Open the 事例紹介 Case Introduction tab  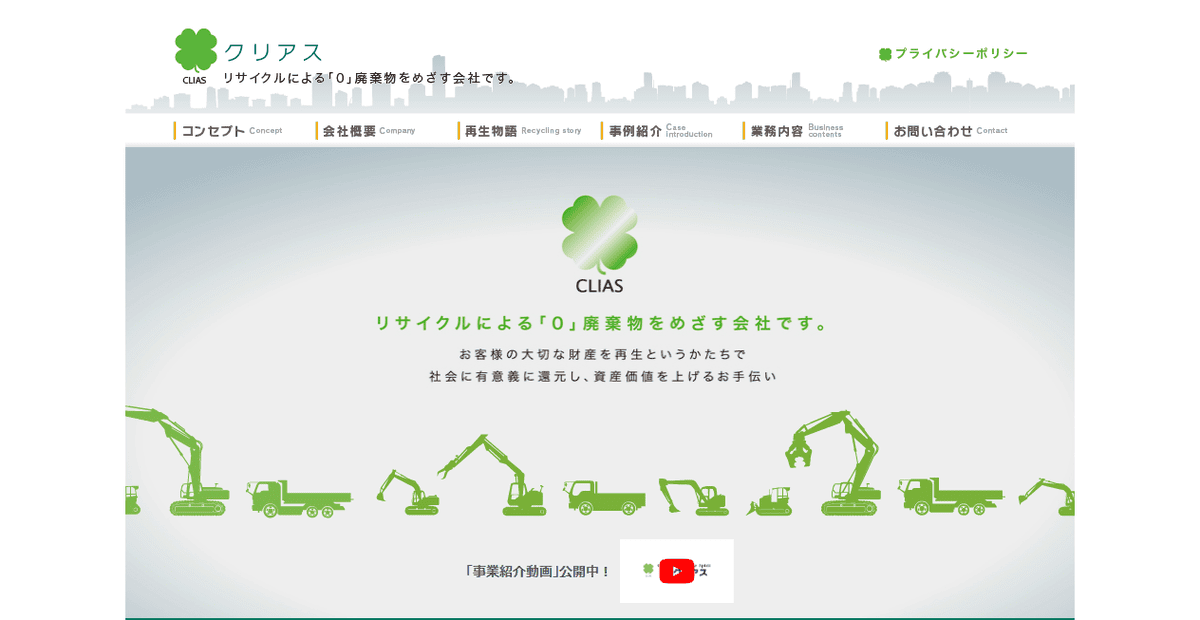(650, 129)
